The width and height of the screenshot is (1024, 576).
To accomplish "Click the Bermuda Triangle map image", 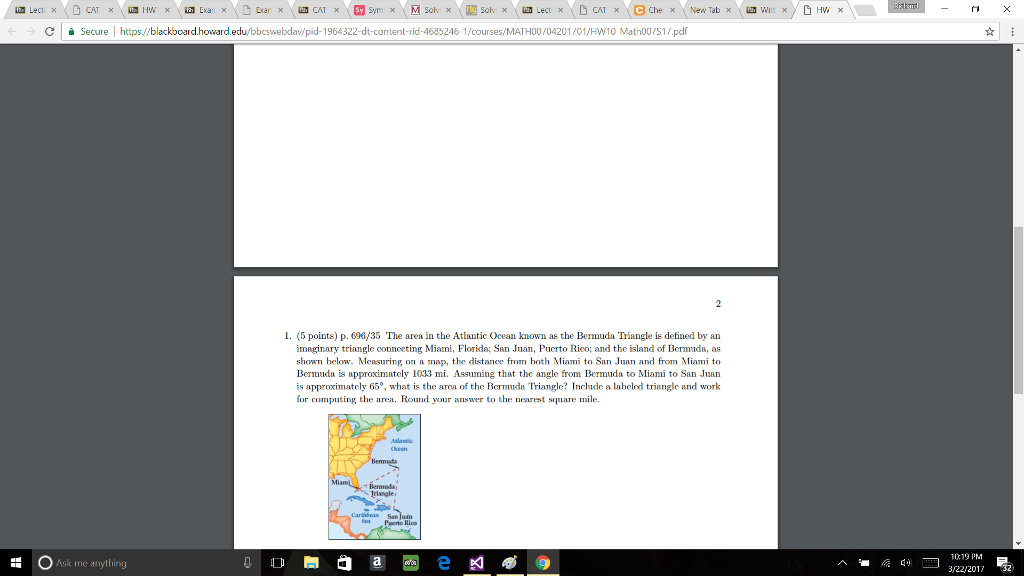I will [x=374, y=477].
